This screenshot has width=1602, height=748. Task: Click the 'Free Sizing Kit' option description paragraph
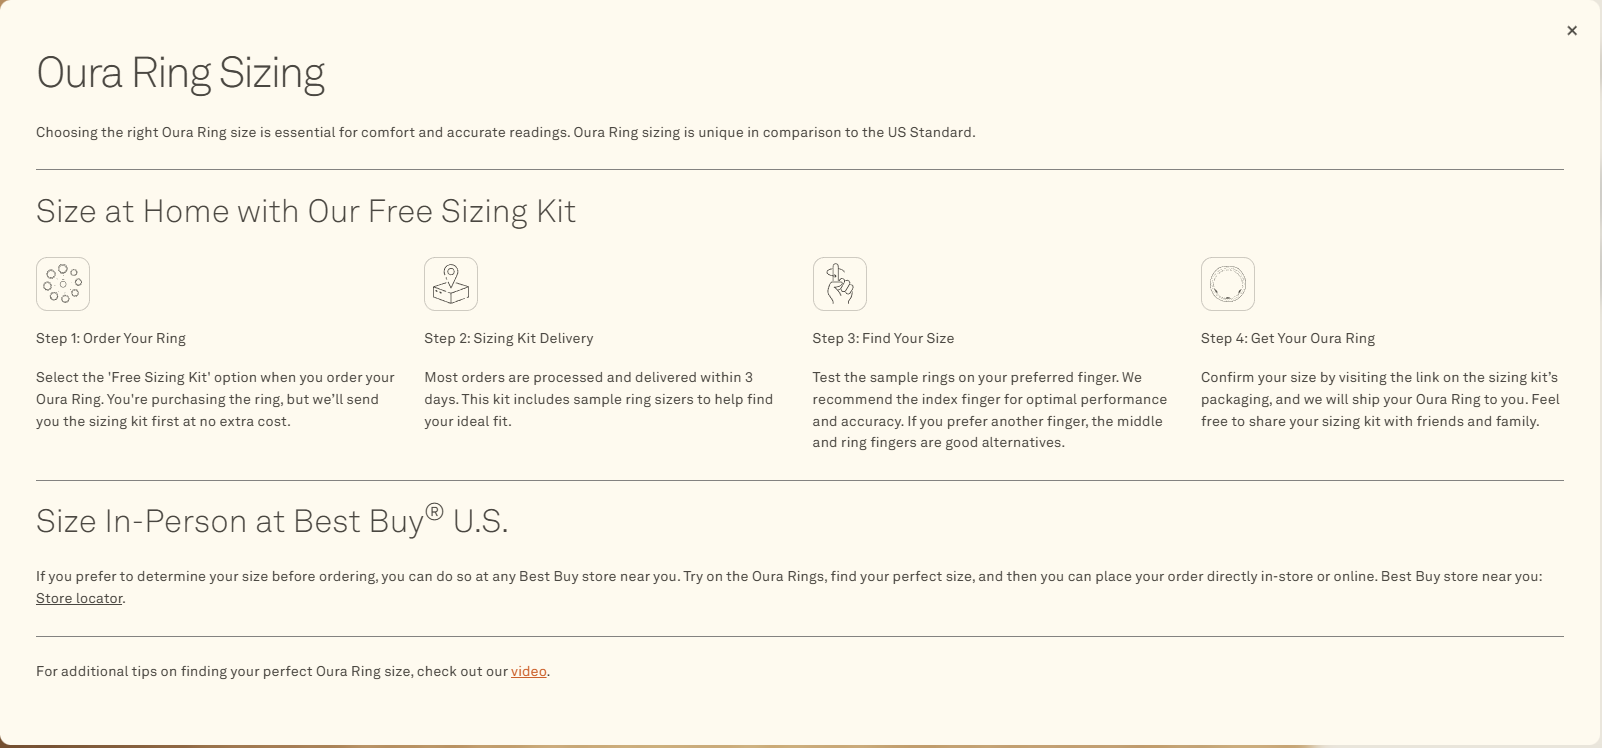point(215,399)
